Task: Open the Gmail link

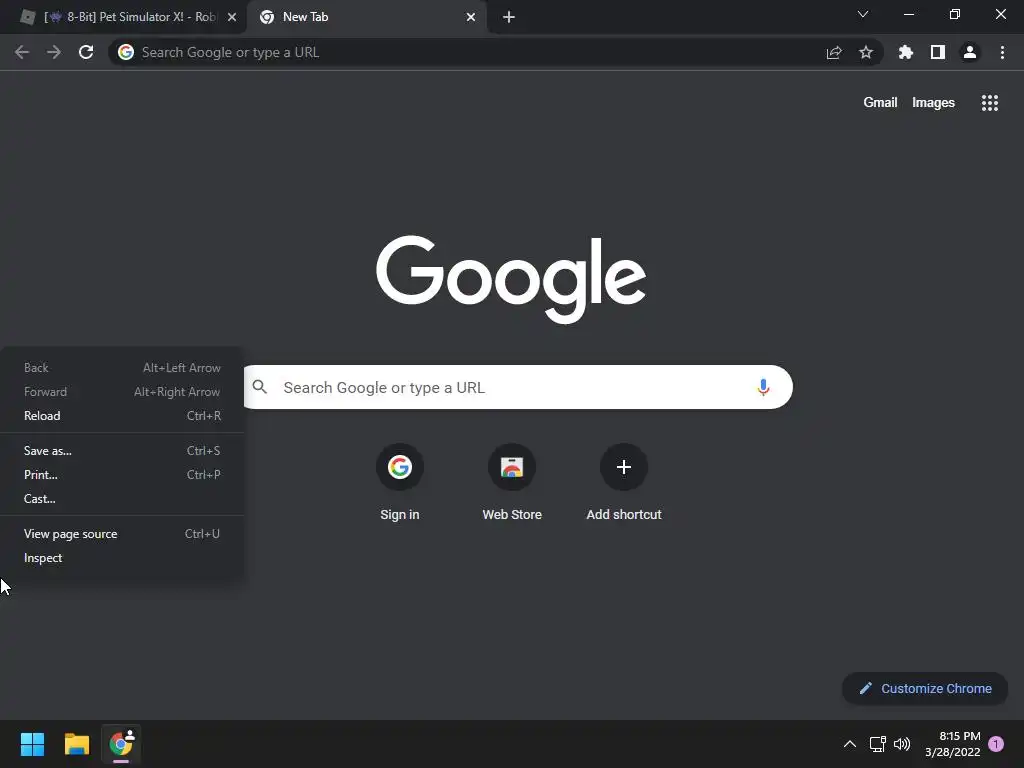Action: point(880,103)
